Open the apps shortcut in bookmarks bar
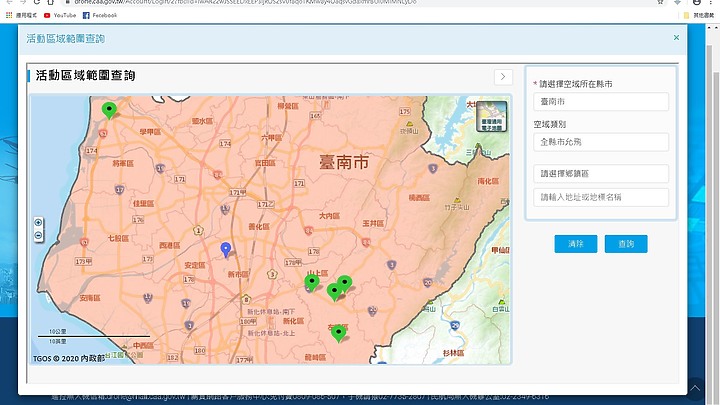 21,15
